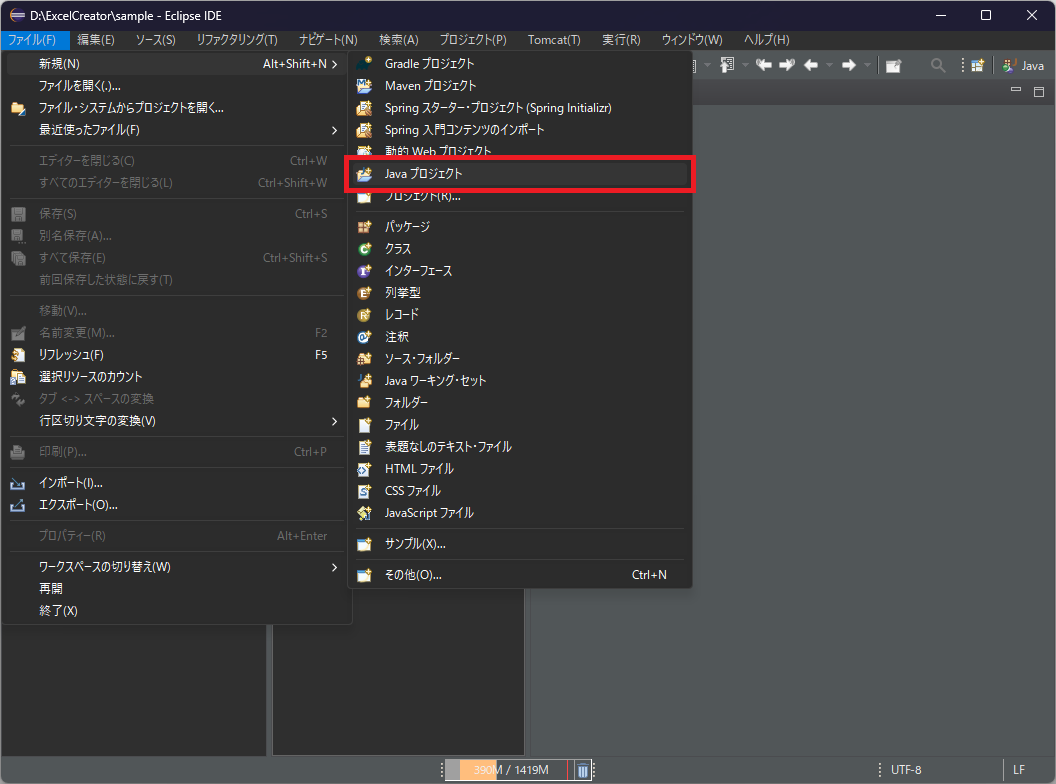Click the previous annotation toolbar icon

coord(727,65)
